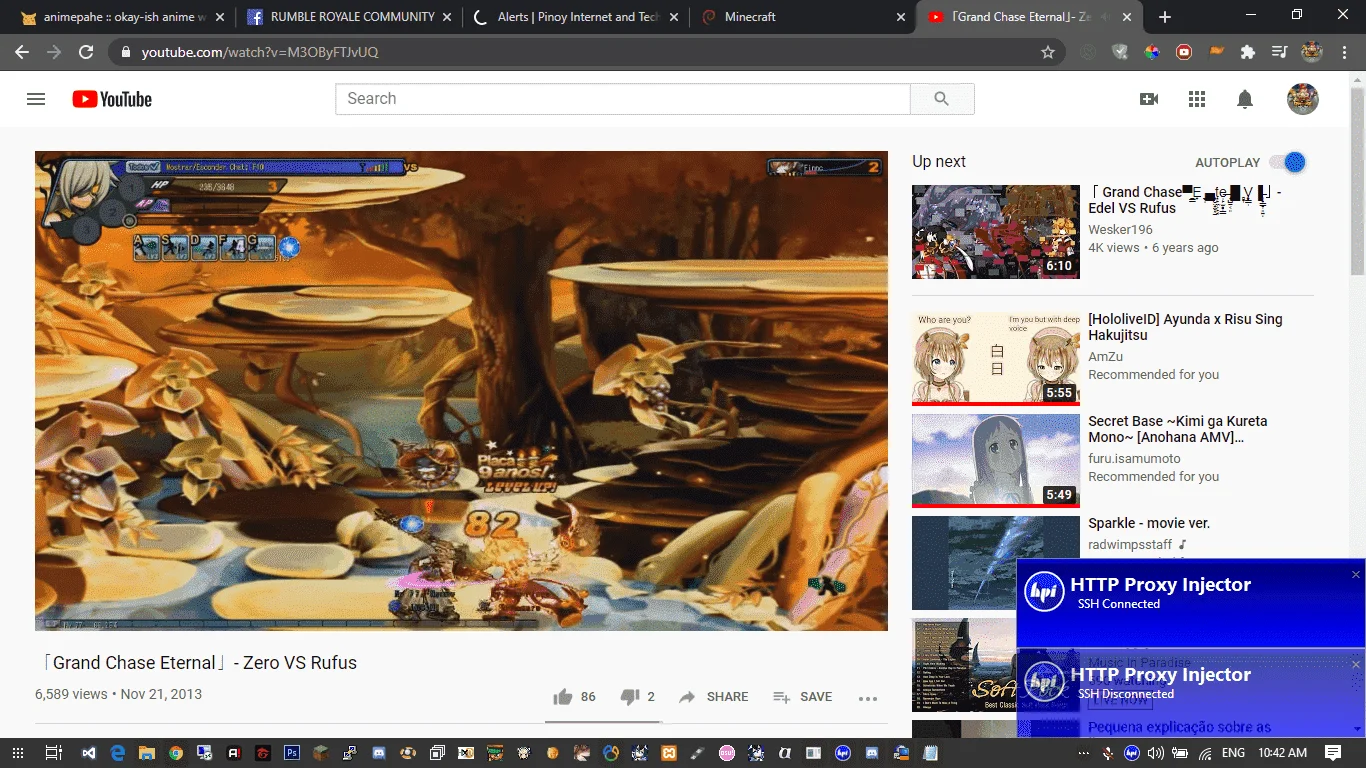Viewport: 1366px width, 768px height.
Task: Open Edel VS Rufus video title
Action: (1185, 200)
